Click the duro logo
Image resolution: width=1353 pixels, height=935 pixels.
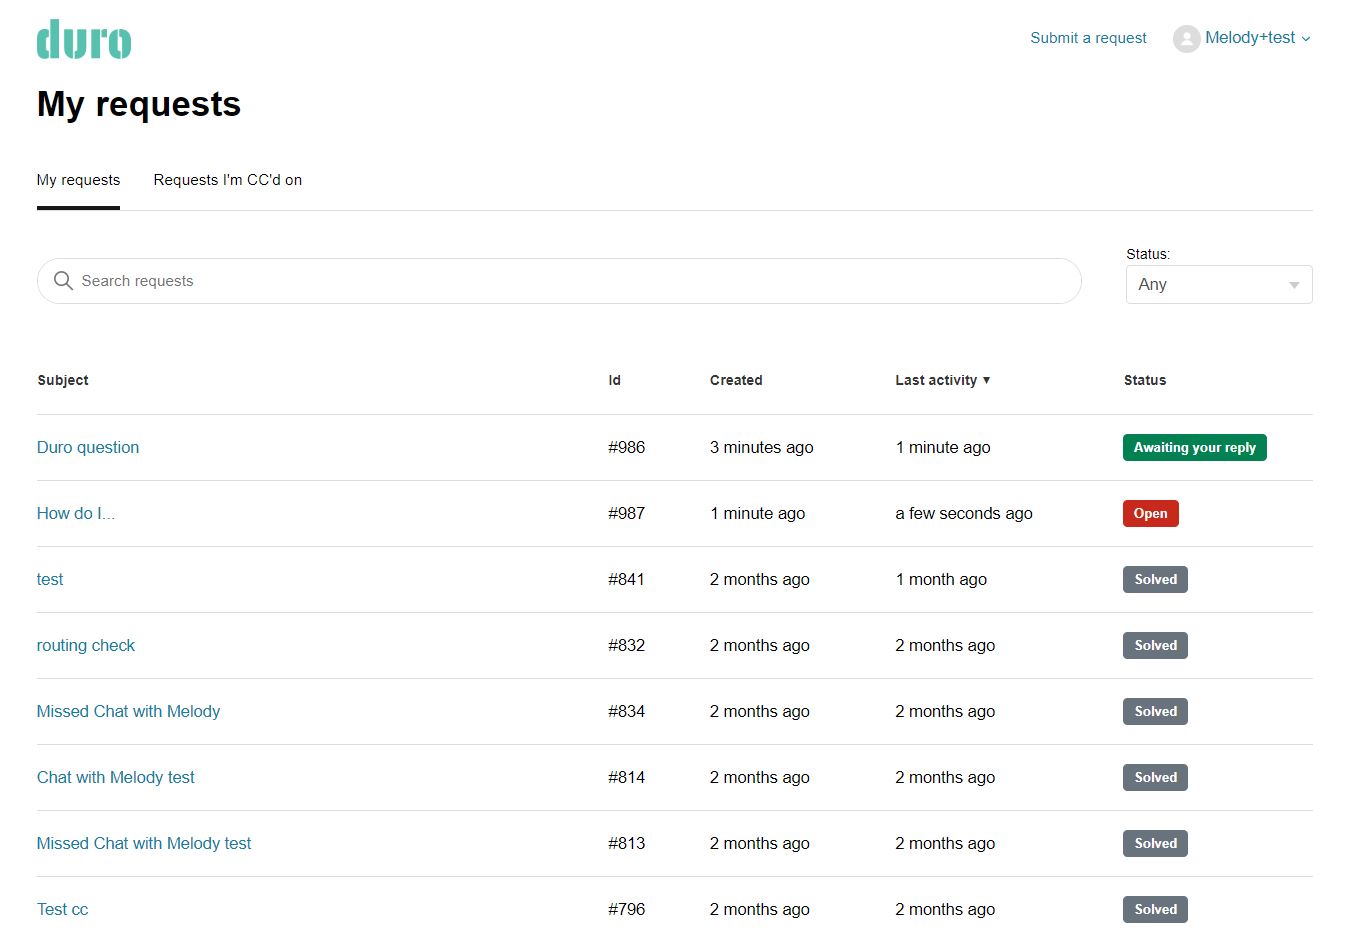83,39
